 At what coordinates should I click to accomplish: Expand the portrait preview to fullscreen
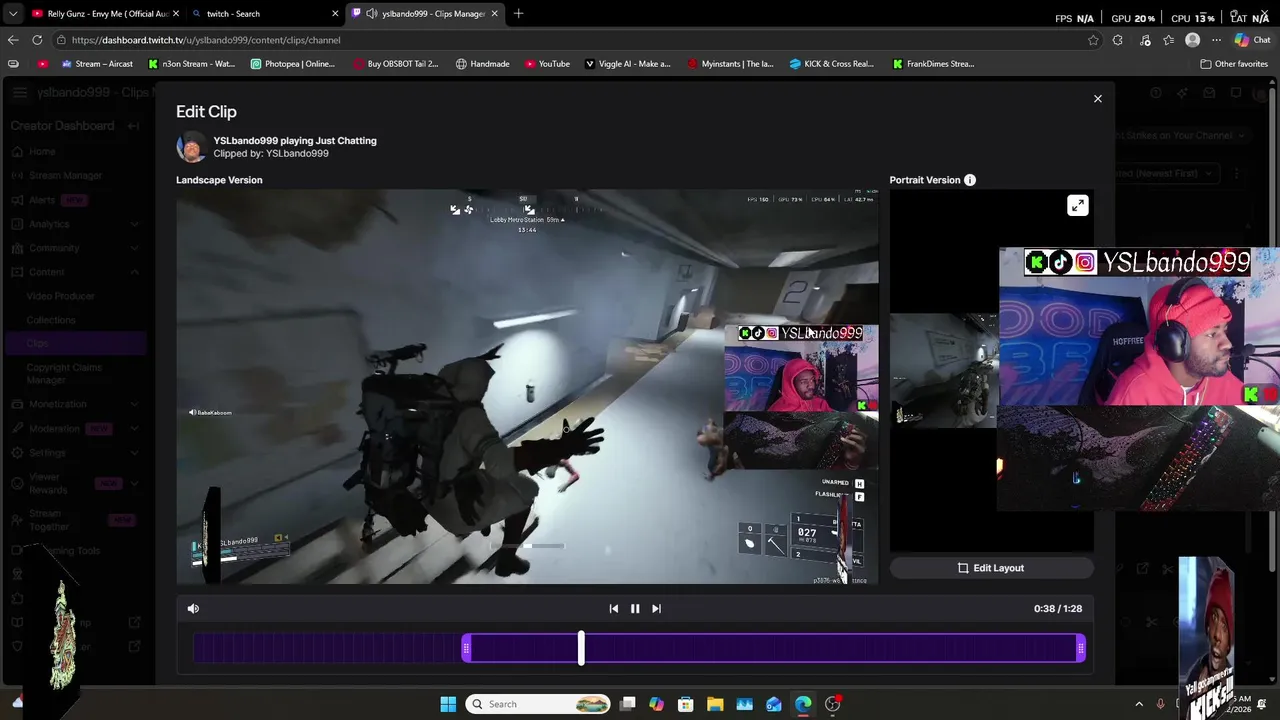pyautogui.click(x=1077, y=206)
